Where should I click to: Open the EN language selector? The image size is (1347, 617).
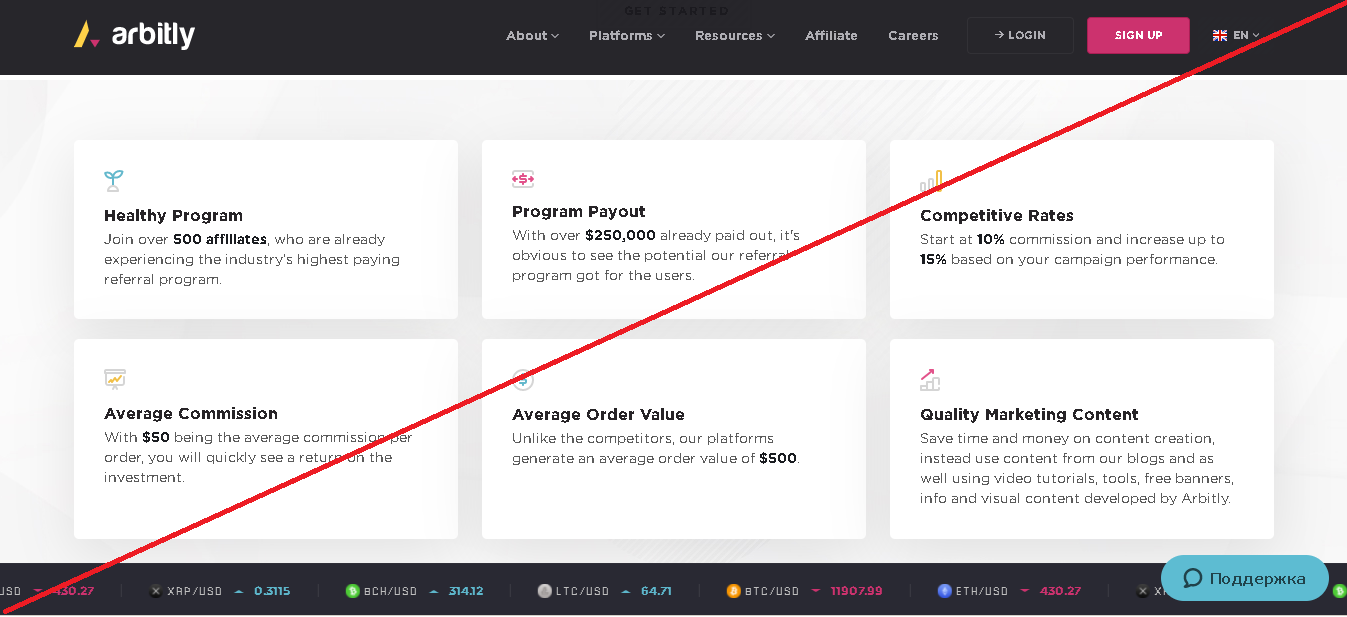(x=1236, y=36)
